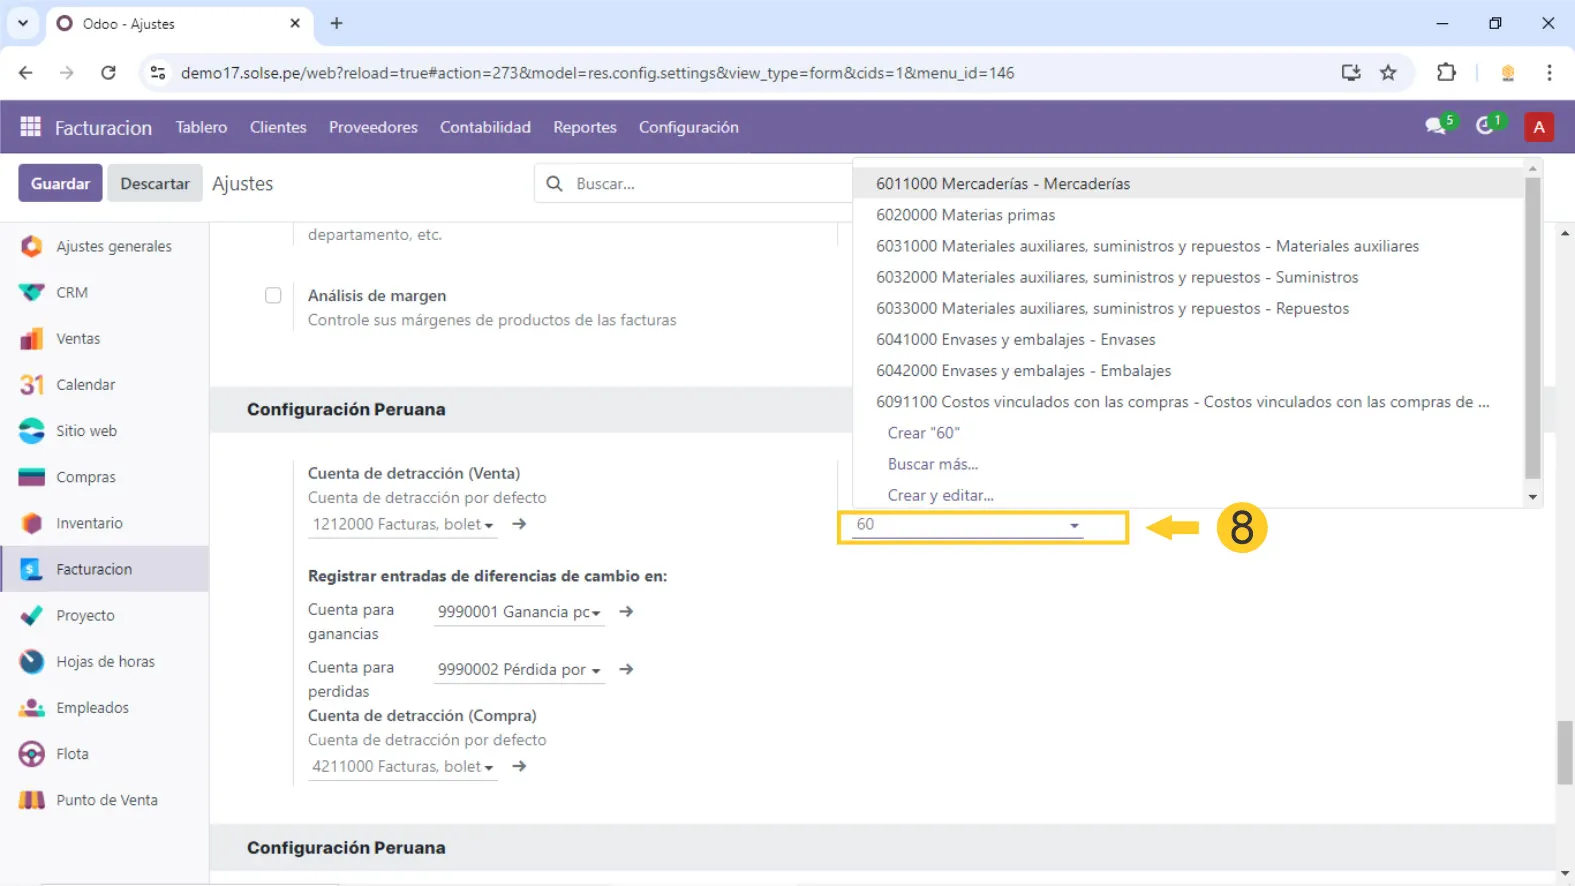The width and height of the screenshot is (1575, 886).
Task: Open the Contabilidad menu
Action: pyautogui.click(x=485, y=127)
